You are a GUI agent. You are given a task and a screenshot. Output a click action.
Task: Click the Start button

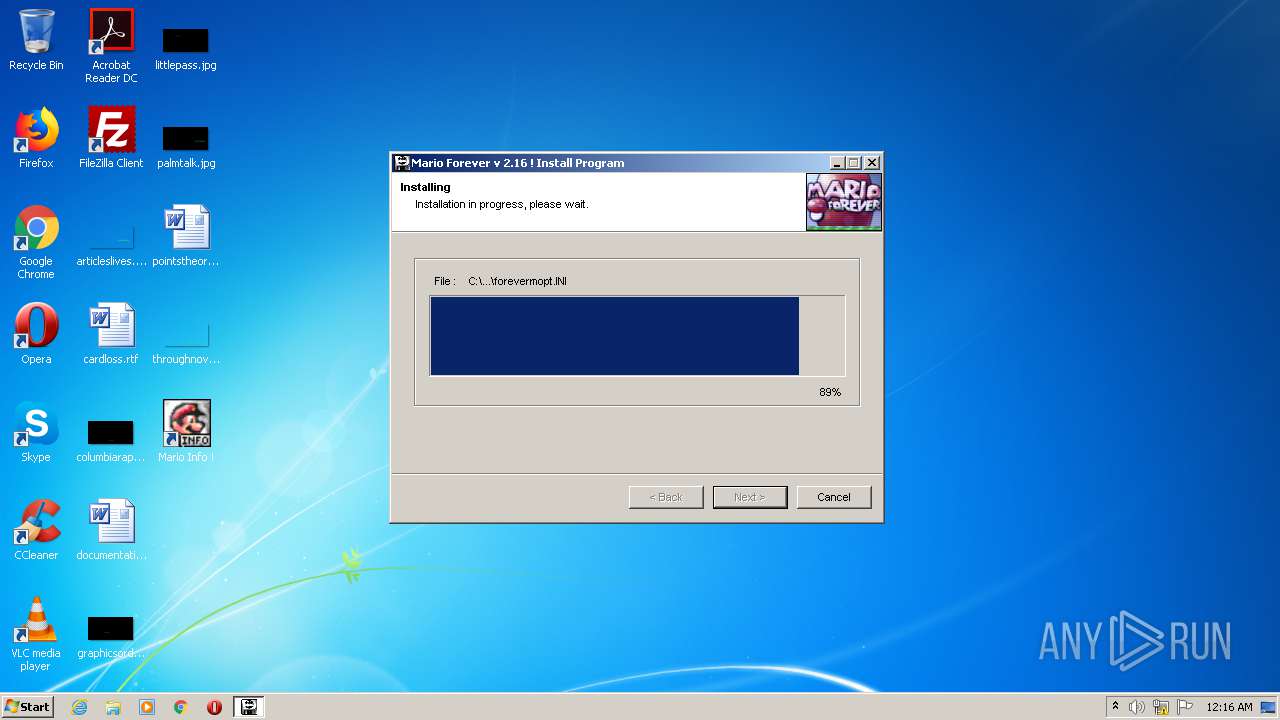click(27, 707)
